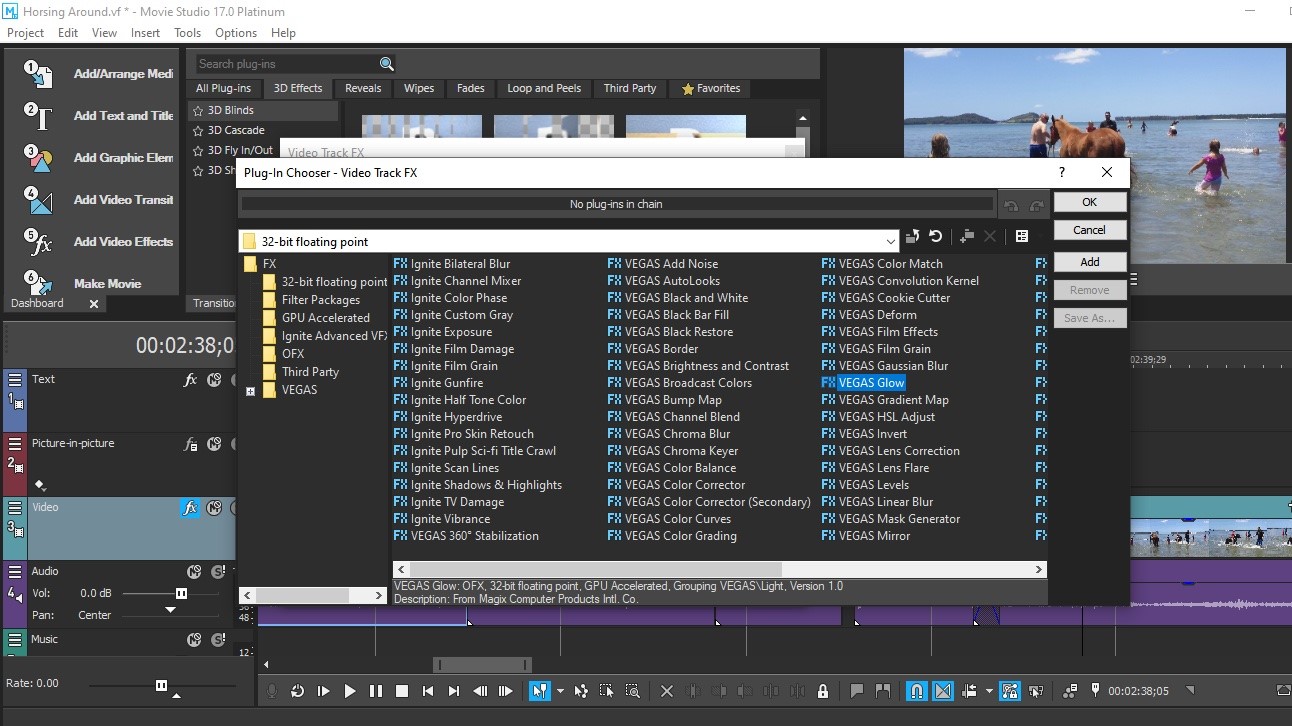
Task: Click the Create new folder icon
Action: (x=966, y=237)
